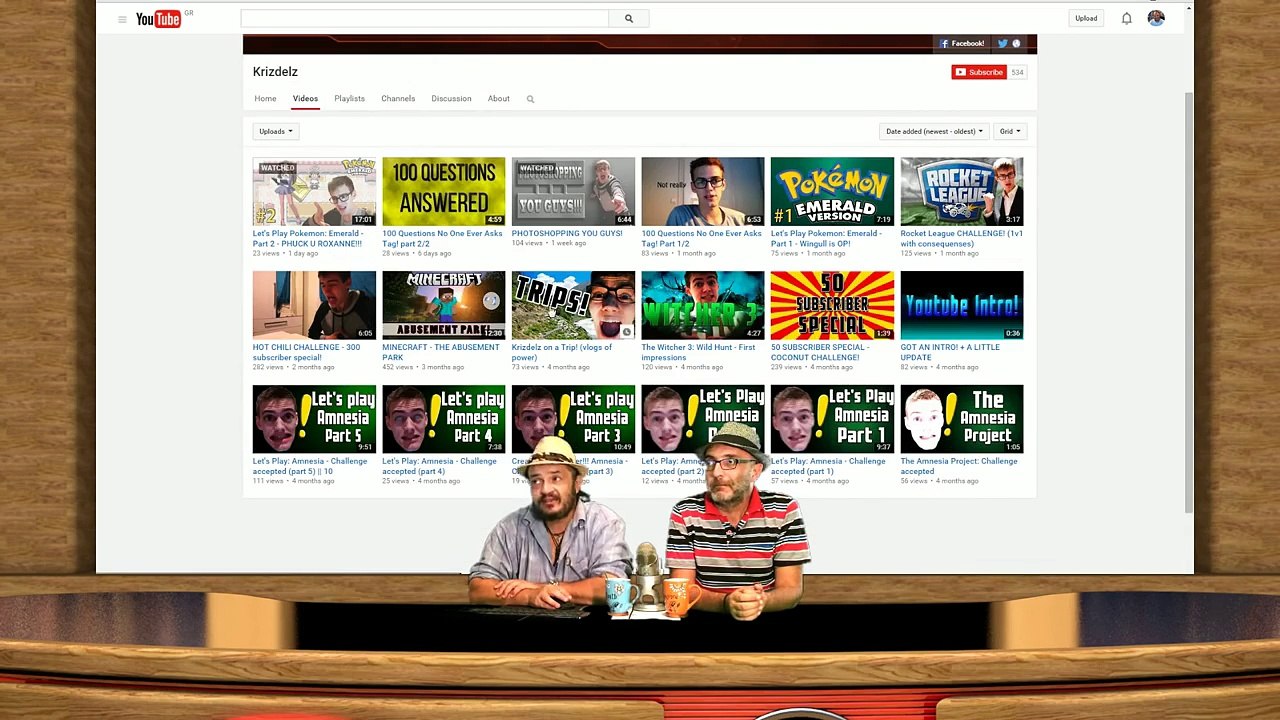1280x720 pixels.
Task: Go to the Channels tab
Action: click(x=398, y=99)
